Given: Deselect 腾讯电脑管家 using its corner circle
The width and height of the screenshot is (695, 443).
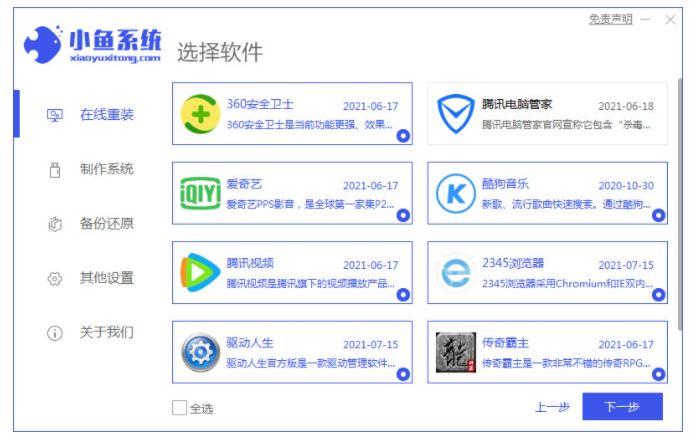Looking at the screenshot, I should (x=658, y=136).
